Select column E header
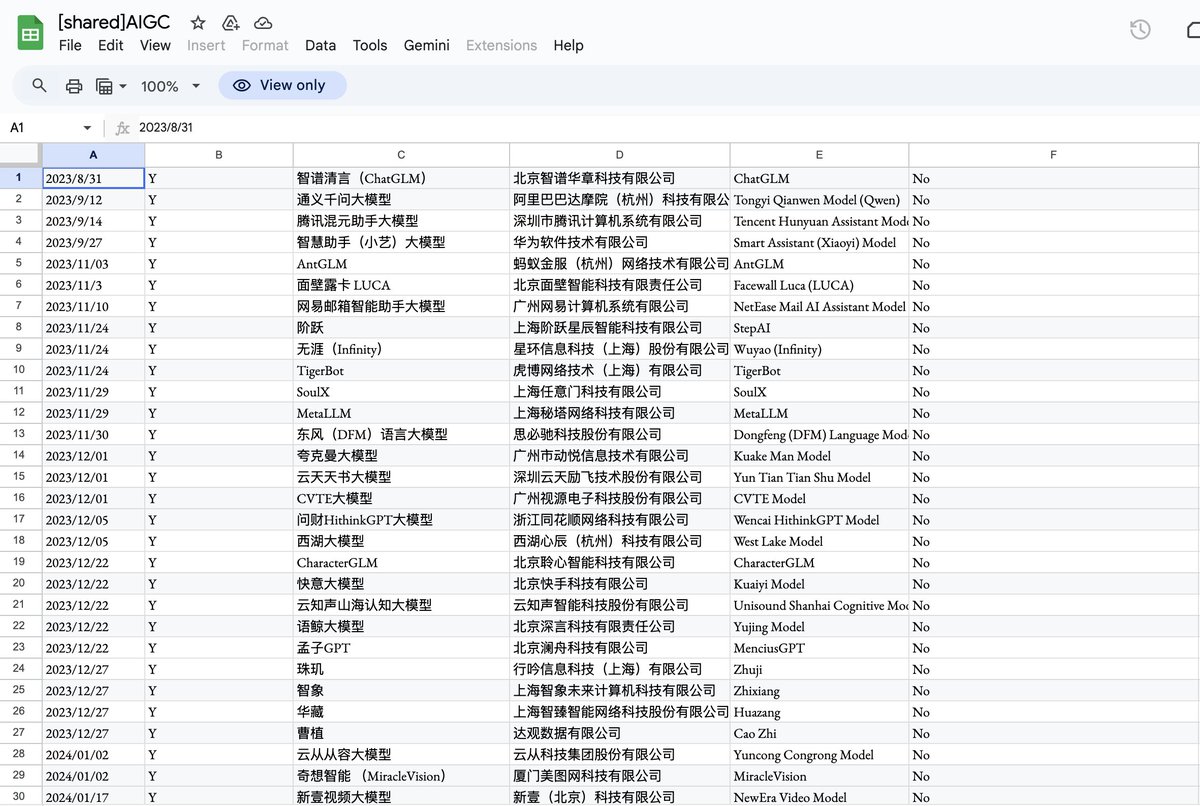This screenshot has width=1200, height=806. pyautogui.click(x=819, y=155)
